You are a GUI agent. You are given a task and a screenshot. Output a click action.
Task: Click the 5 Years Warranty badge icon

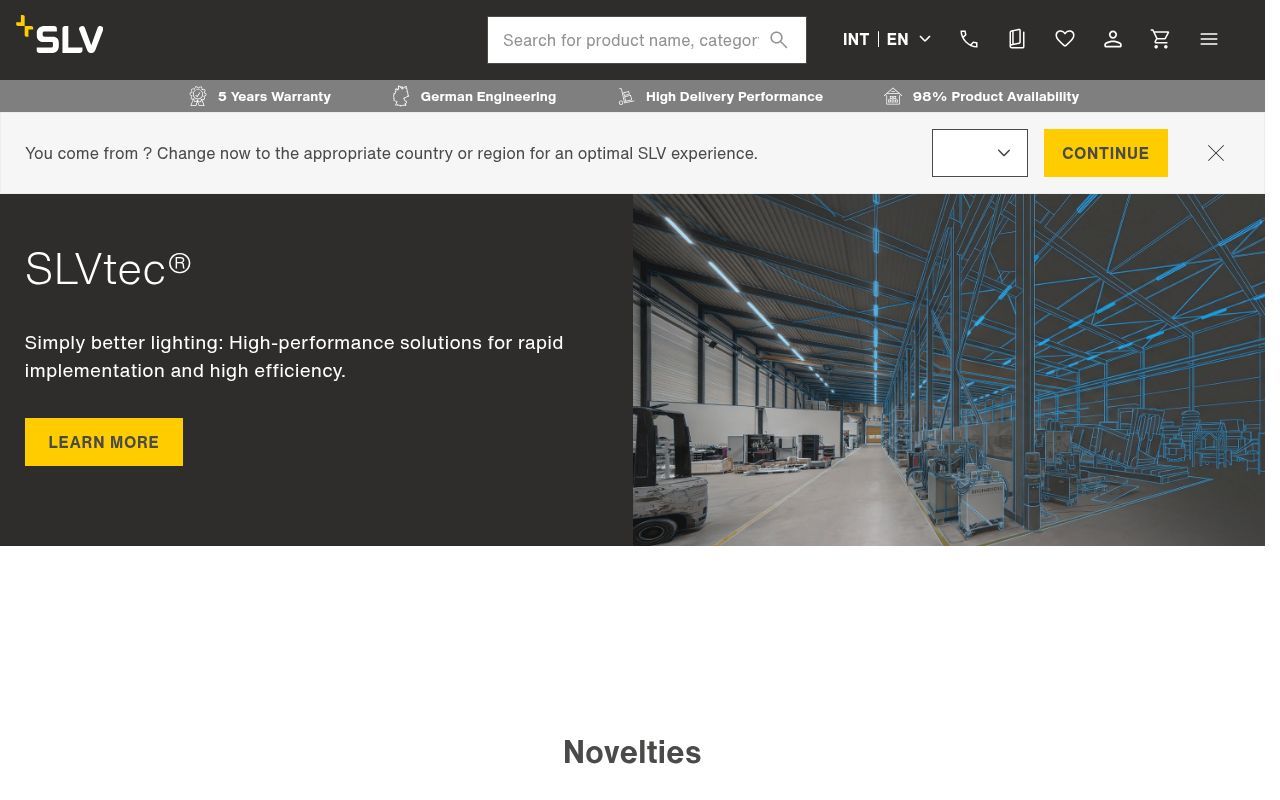pyautogui.click(x=198, y=96)
